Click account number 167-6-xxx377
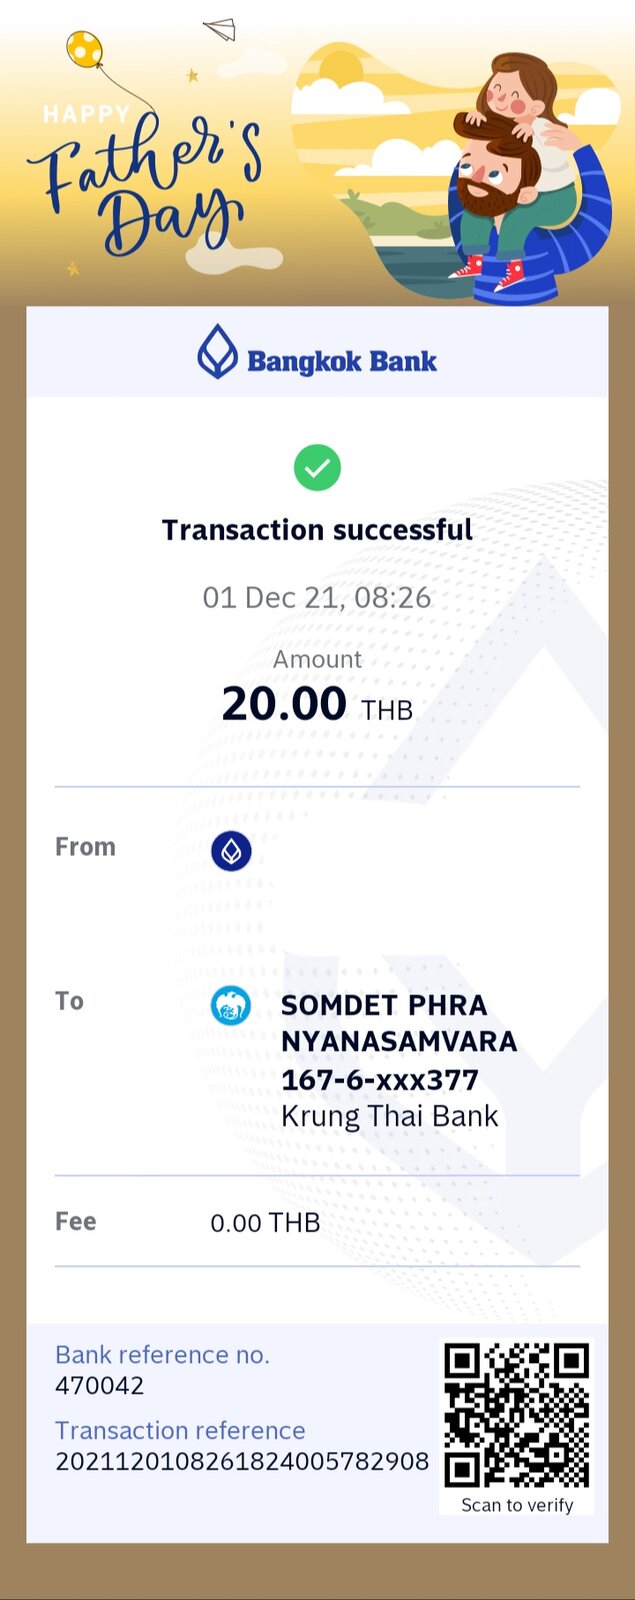 pos(380,1080)
